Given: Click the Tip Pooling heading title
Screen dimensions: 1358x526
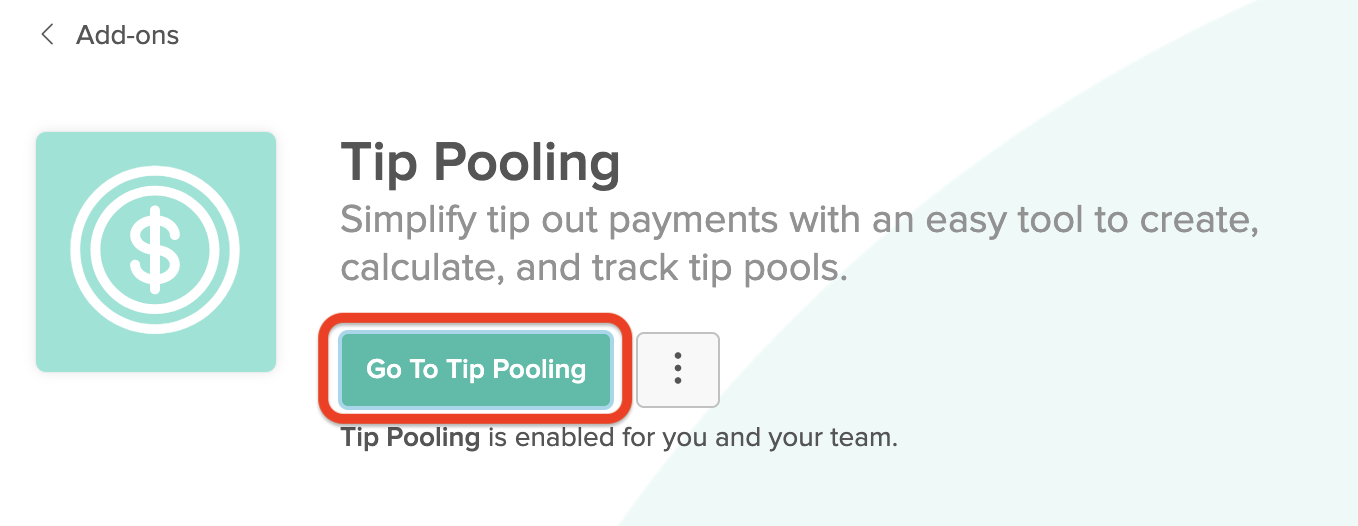Looking at the screenshot, I should pos(480,163).
